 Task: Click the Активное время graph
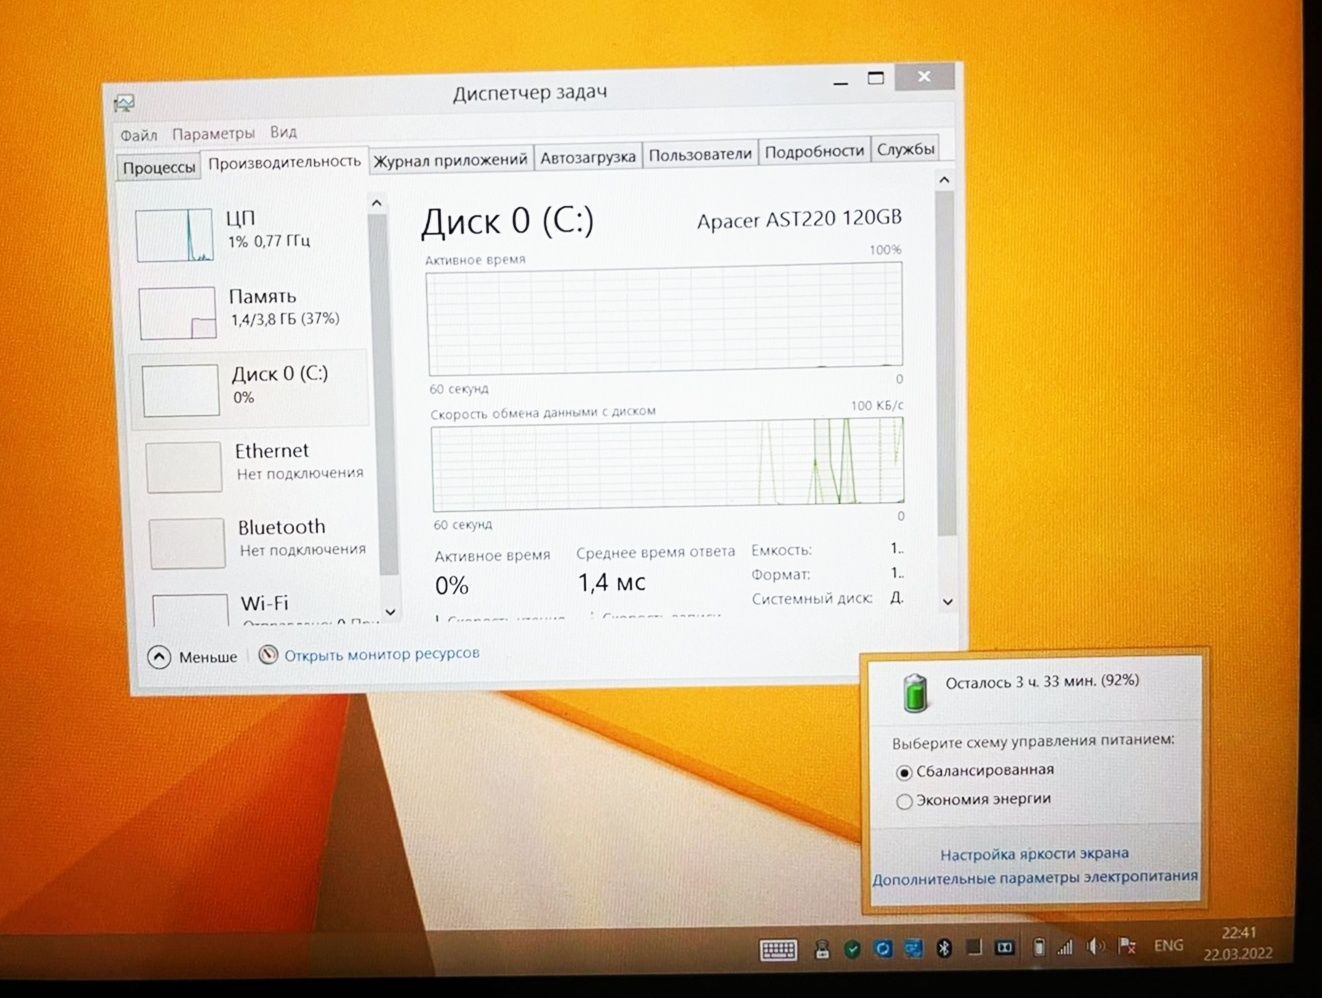[x=665, y=318]
